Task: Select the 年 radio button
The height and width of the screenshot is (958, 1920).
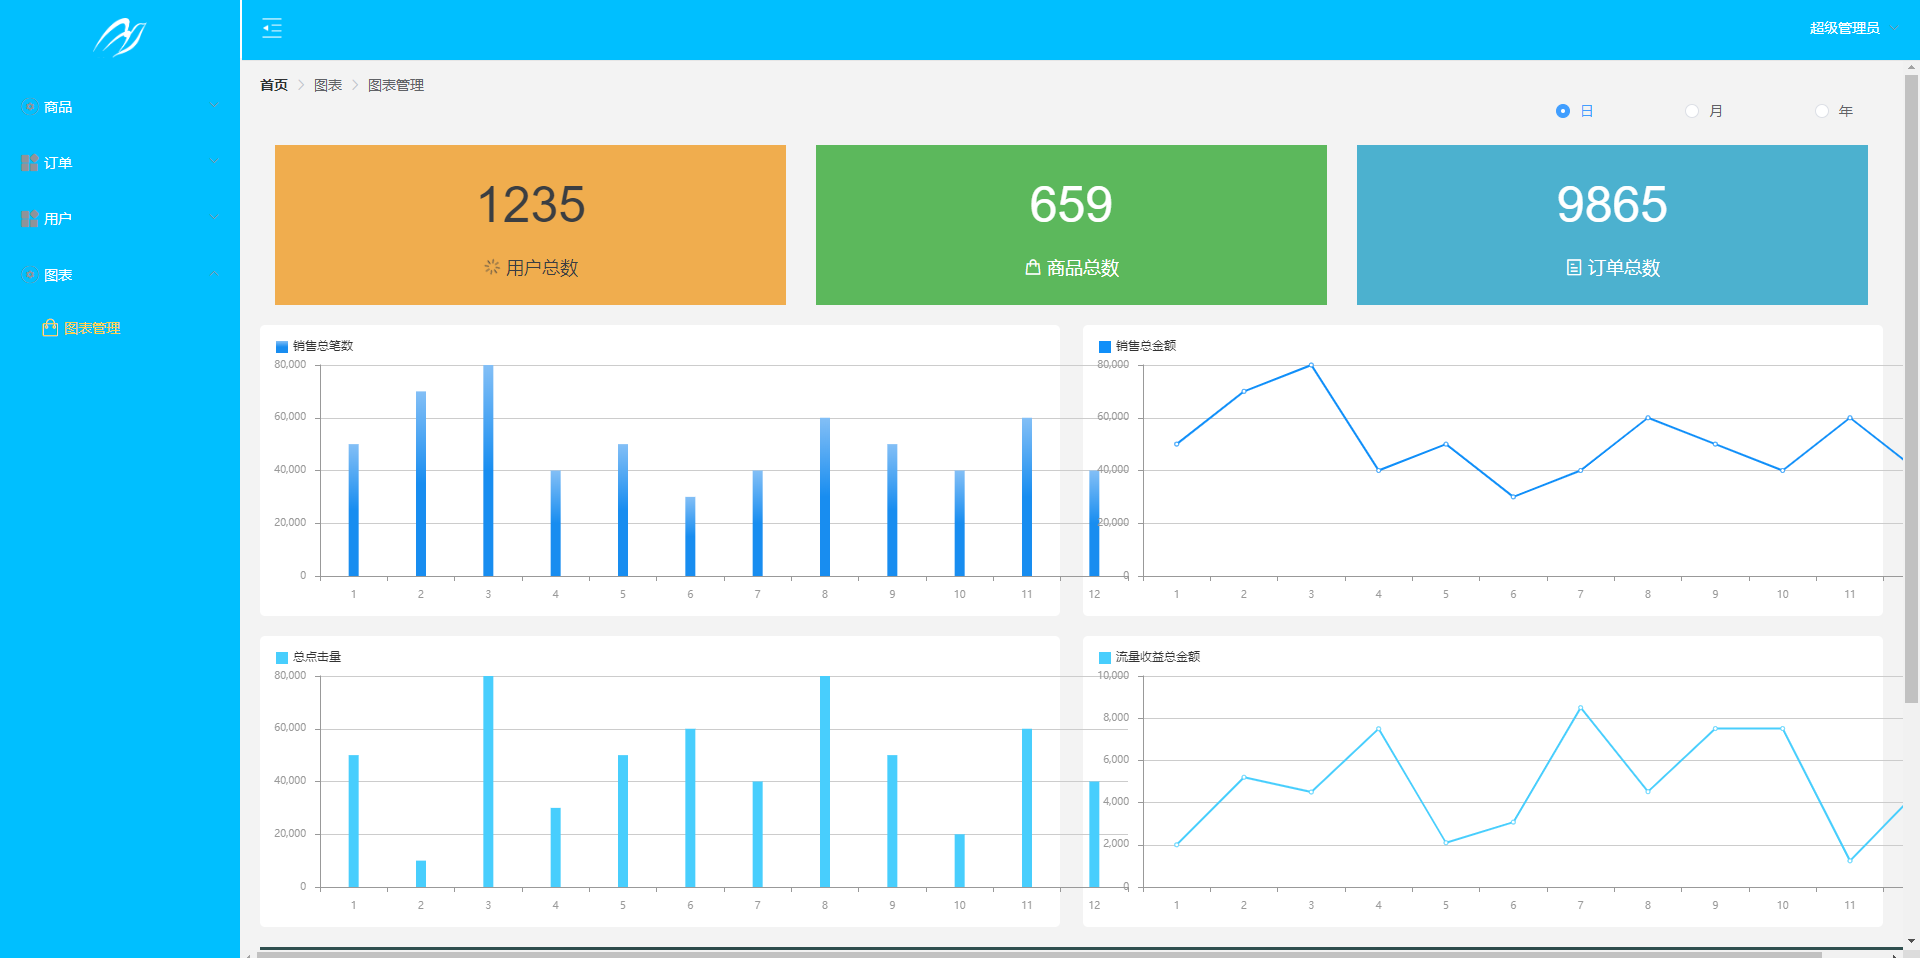Action: click(1822, 111)
